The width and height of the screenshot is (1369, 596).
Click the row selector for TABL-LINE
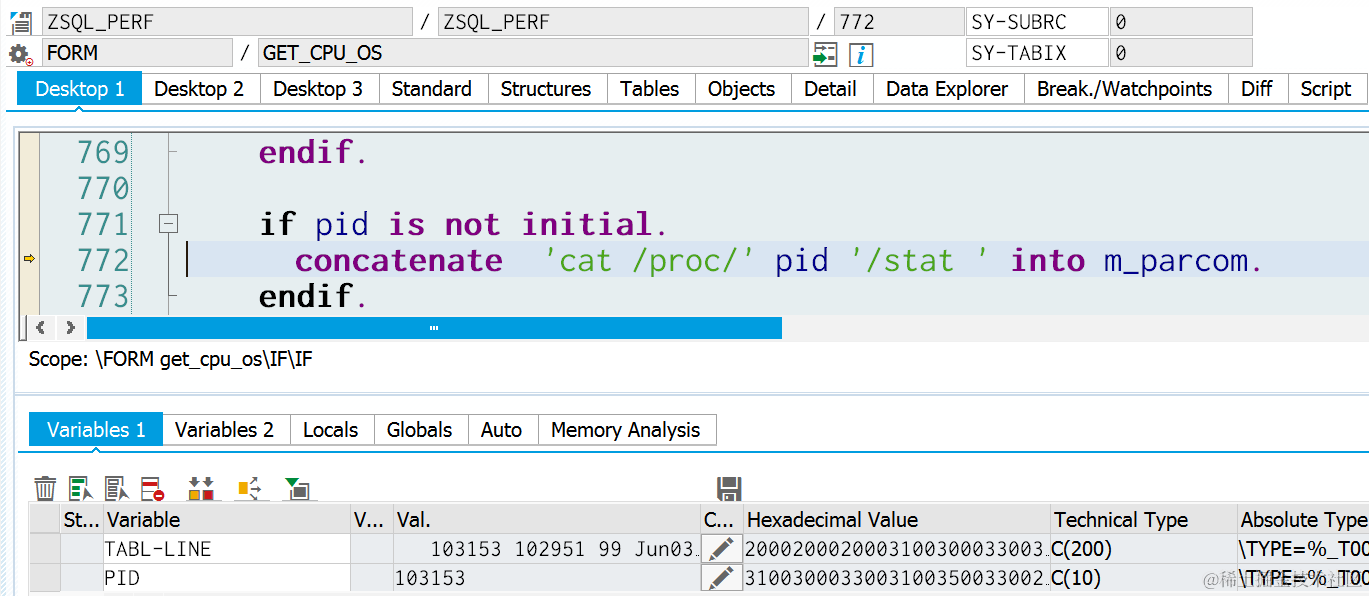[45, 549]
